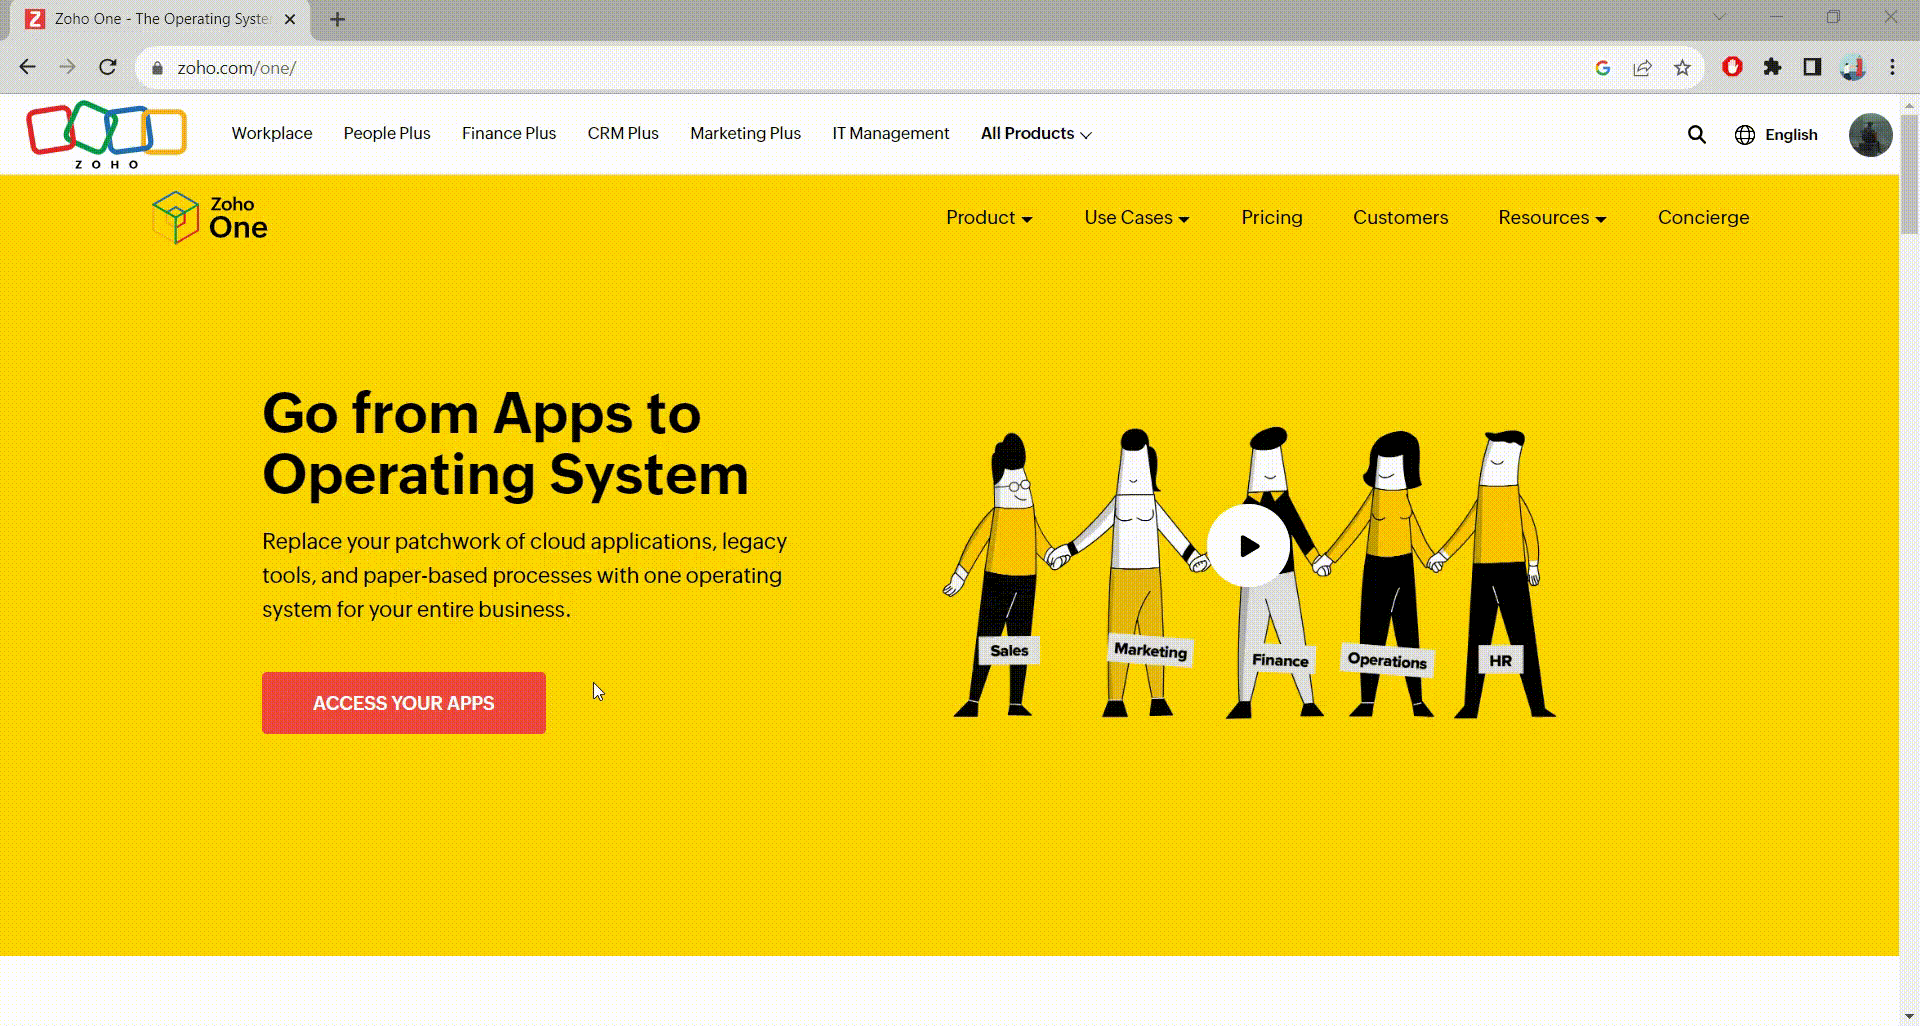Expand the Product dropdown
The height and width of the screenshot is (1026, 1920).
(988, 218)
